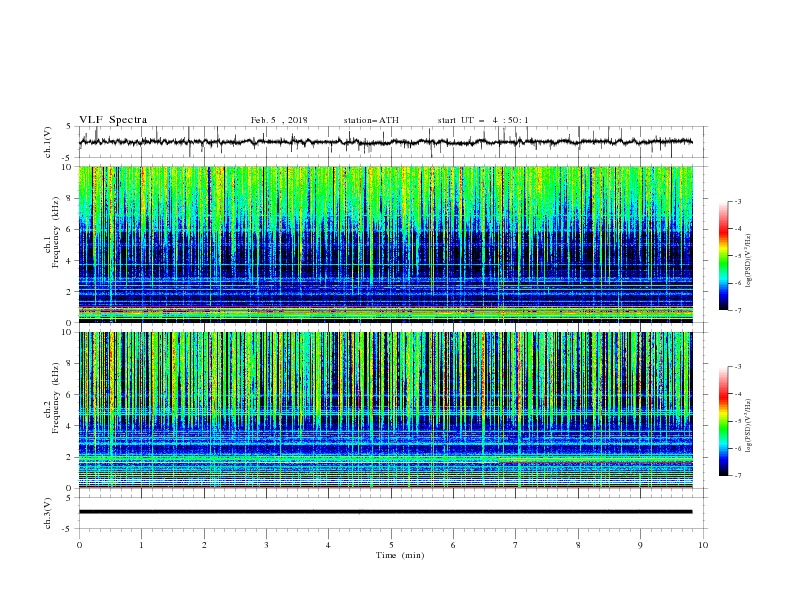Click the "-7" label on ch.2 color bar
Screen dimensions: 792x612
click(x=737, y=476)
